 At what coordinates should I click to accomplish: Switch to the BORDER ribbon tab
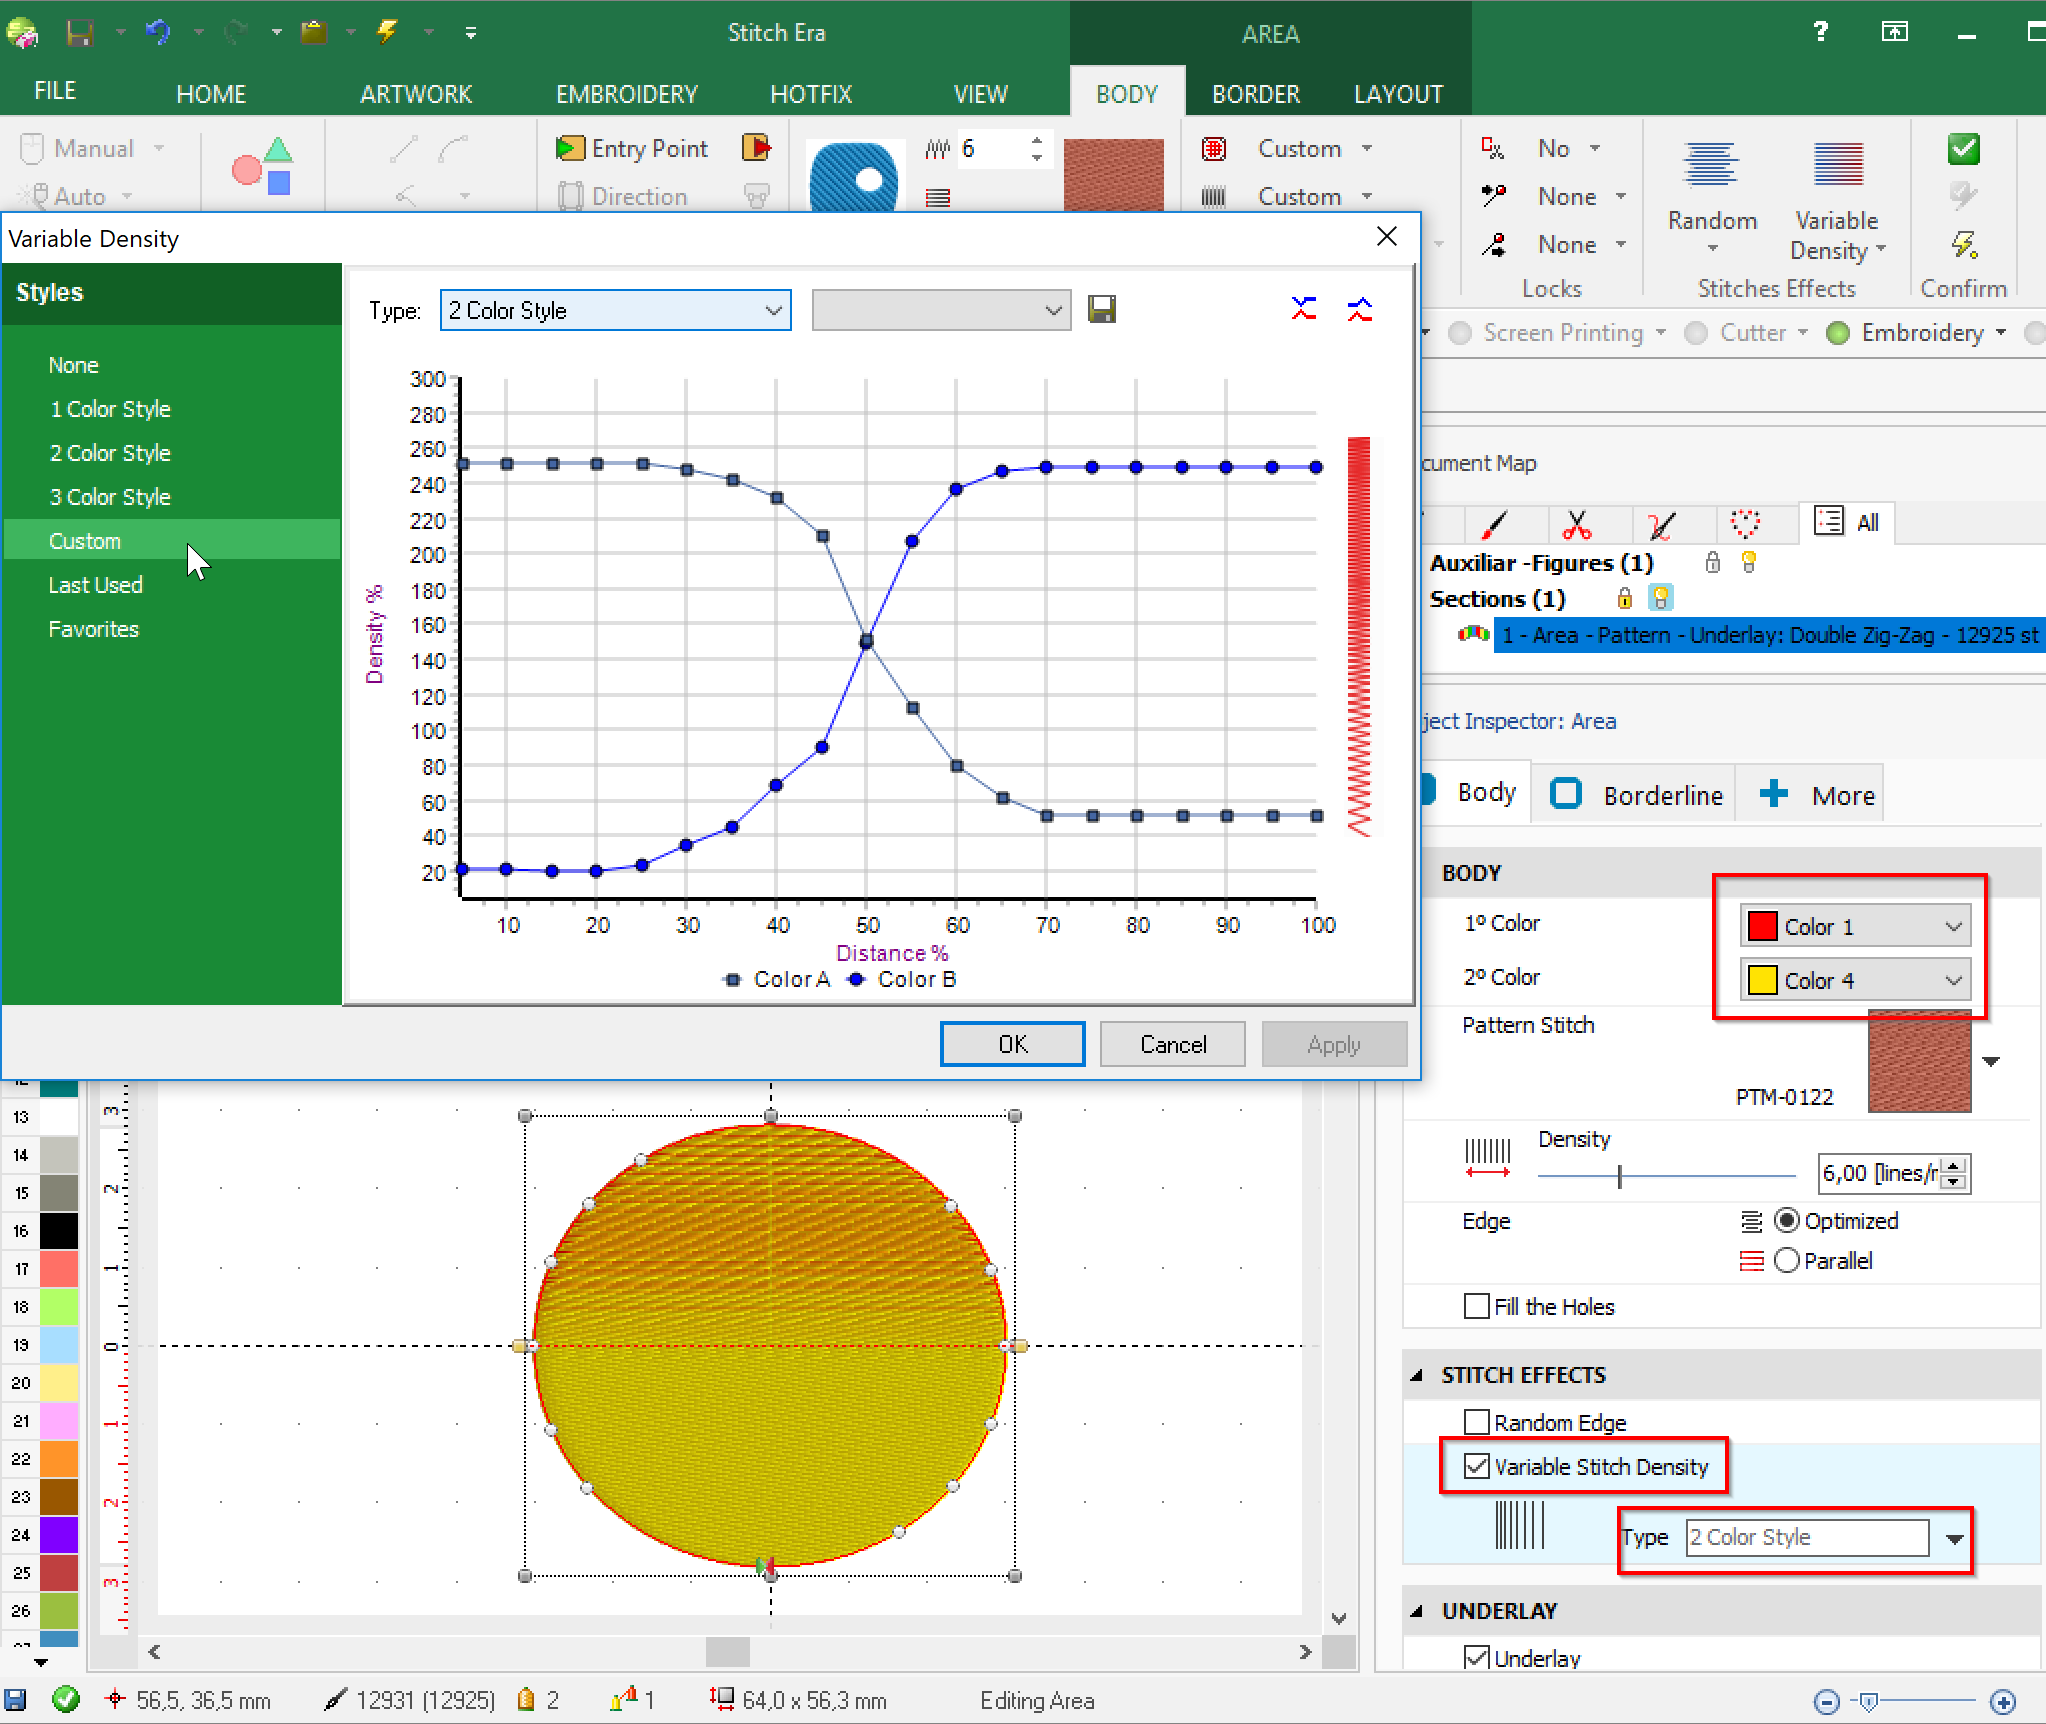[1255, 94]
